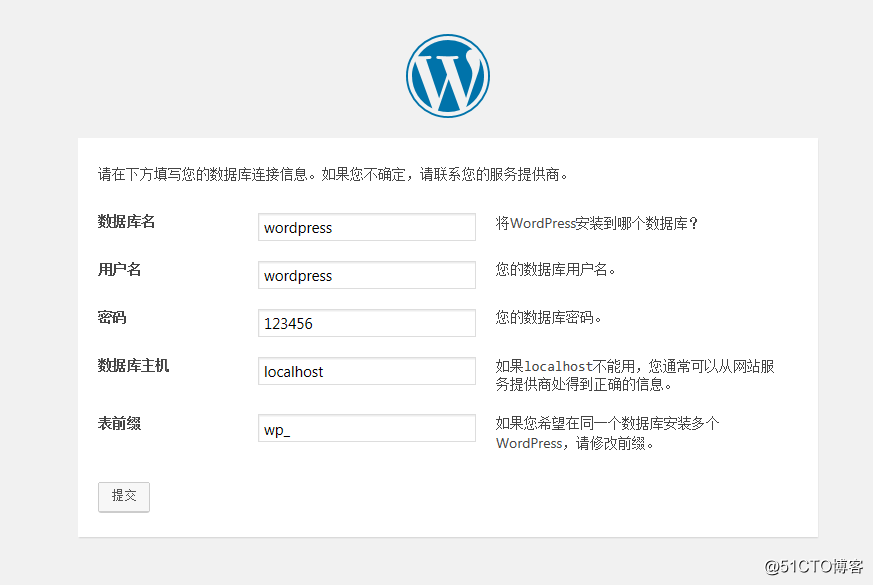
Task: Click the localhost host help text
Action: click(x=635, y=375)
